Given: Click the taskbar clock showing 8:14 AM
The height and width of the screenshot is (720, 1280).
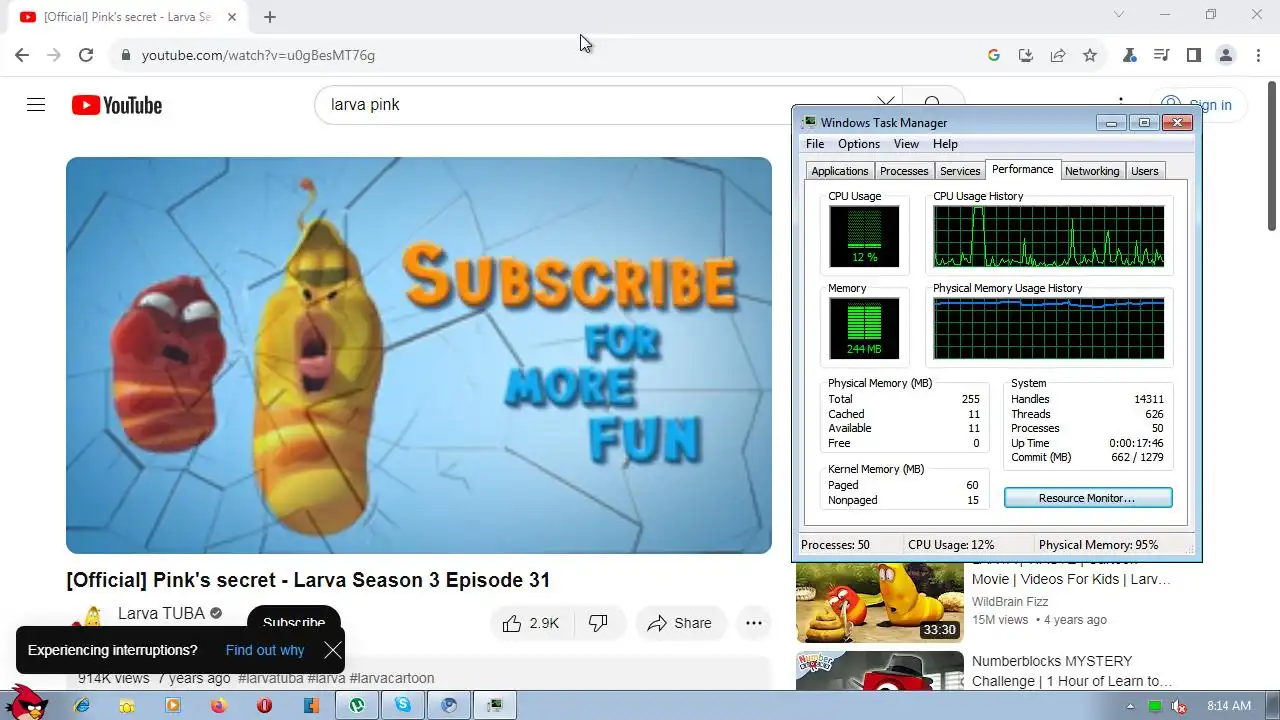Looking at the screenshot, I should 1229,706.
